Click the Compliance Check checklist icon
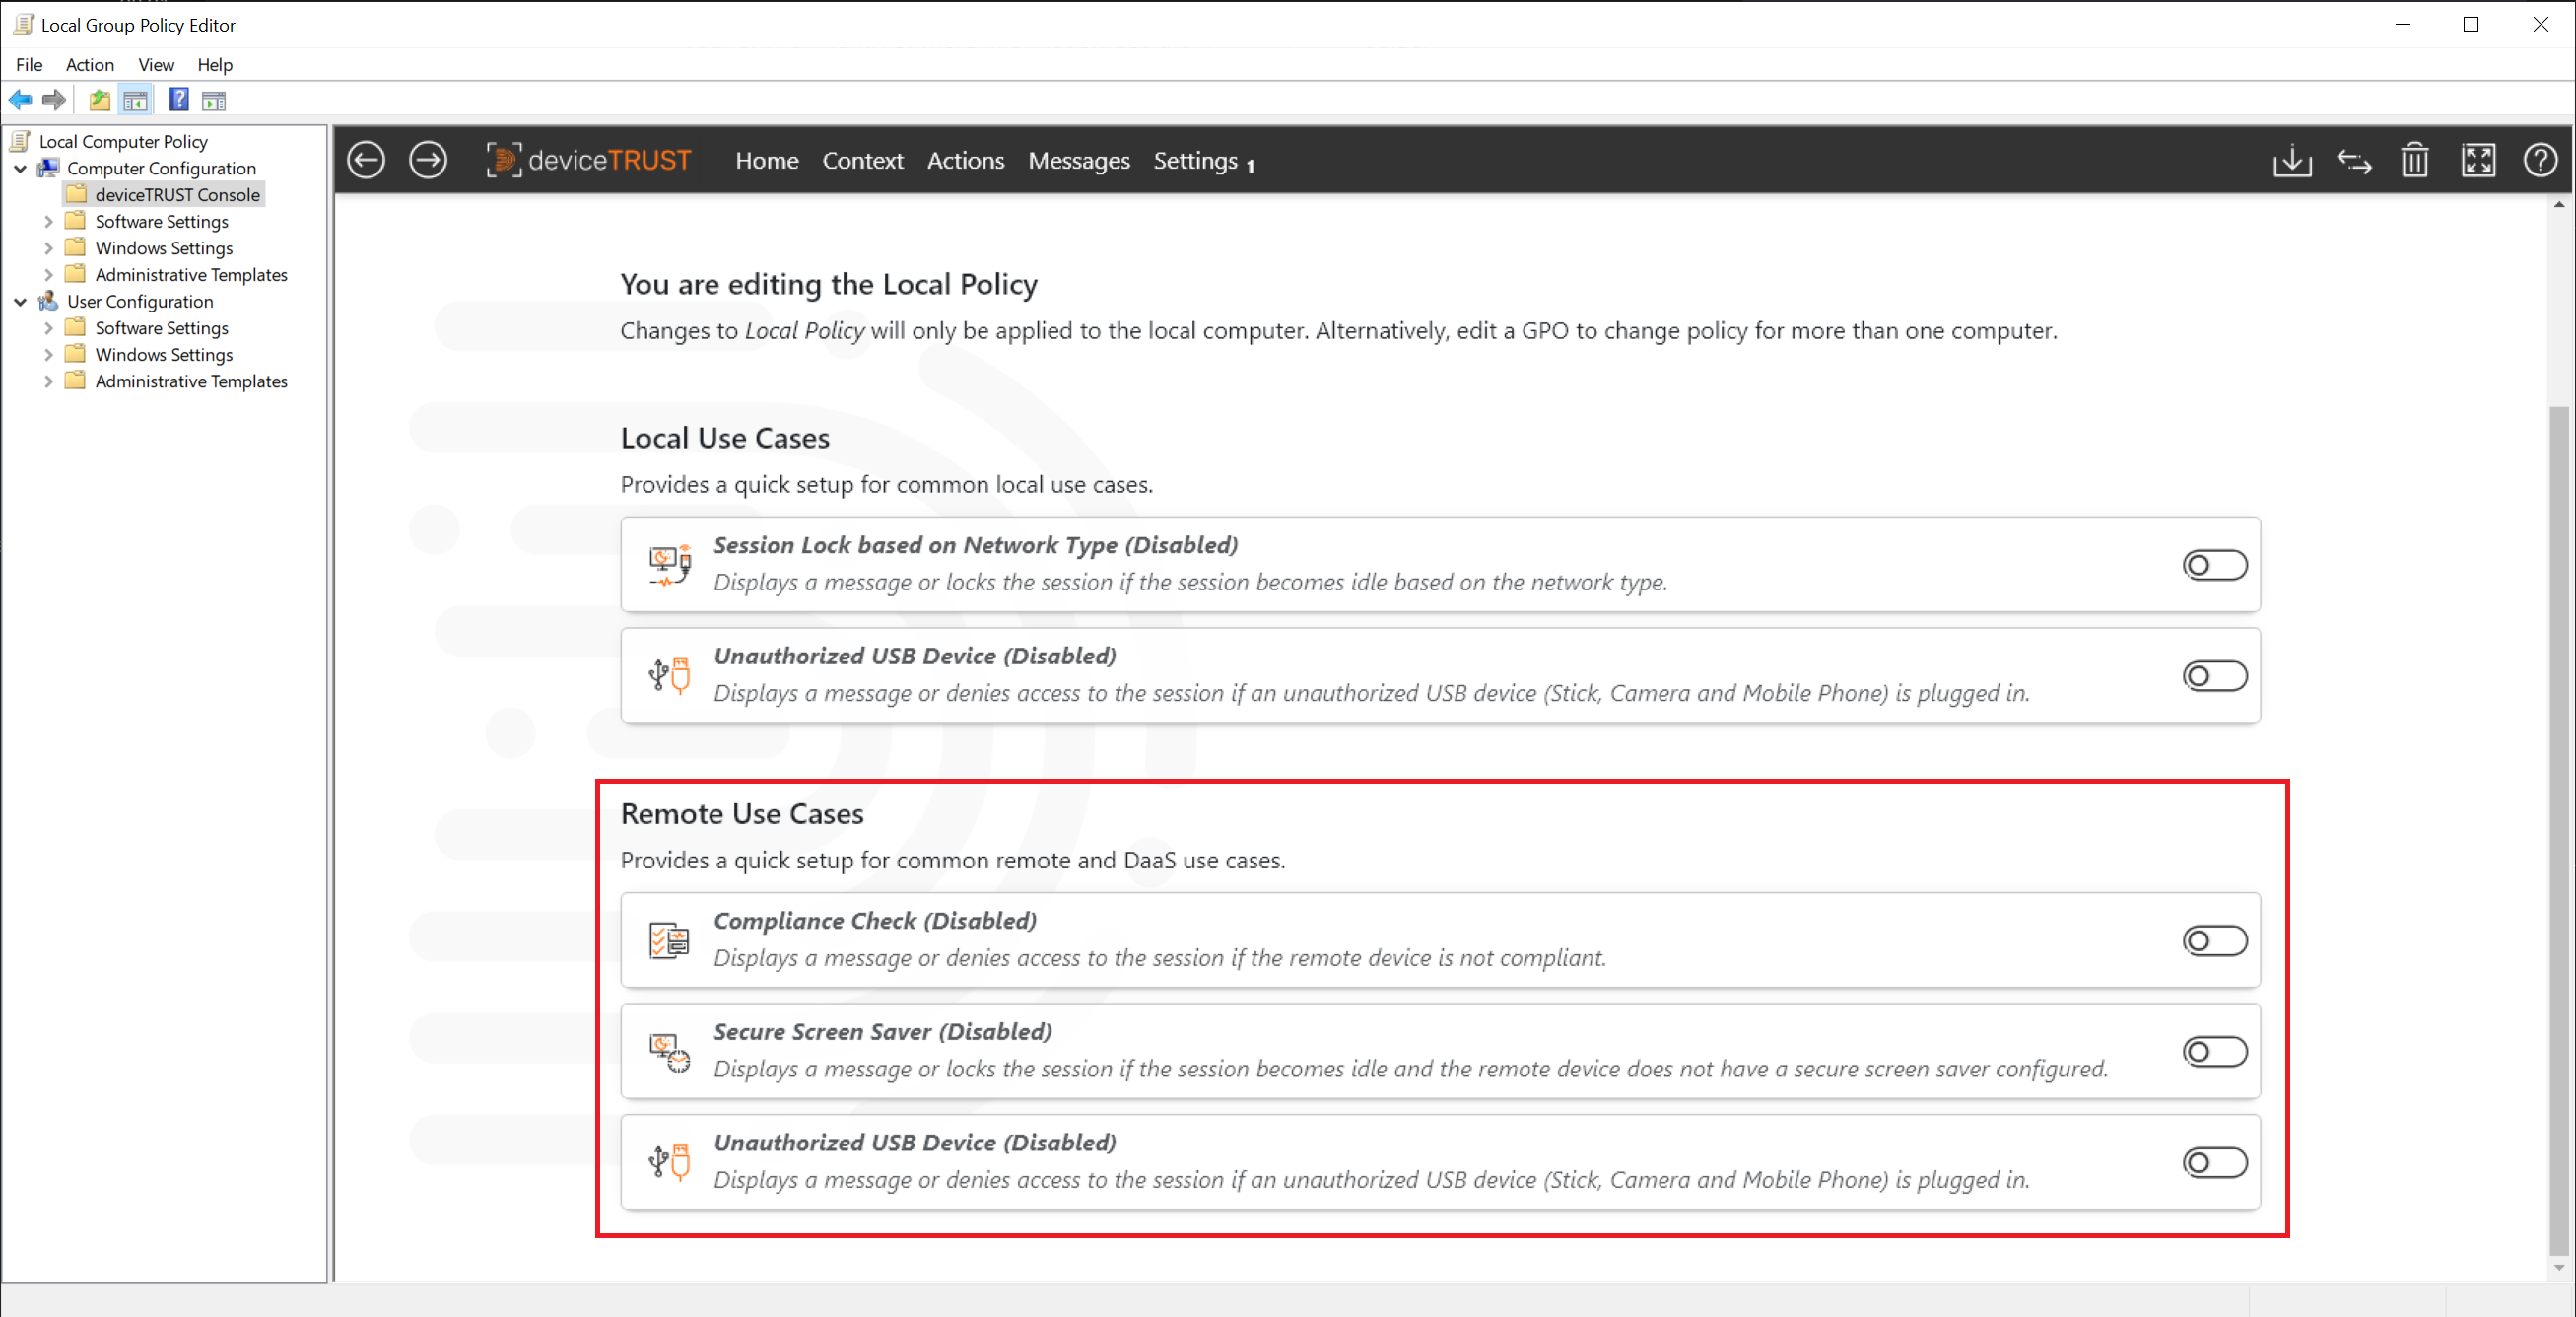 click(669, 940)
